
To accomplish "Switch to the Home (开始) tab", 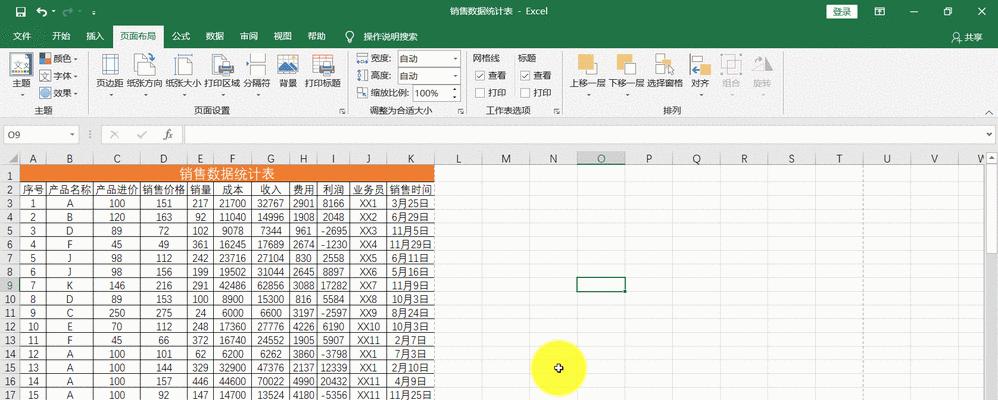I will (x=61, y=36).
